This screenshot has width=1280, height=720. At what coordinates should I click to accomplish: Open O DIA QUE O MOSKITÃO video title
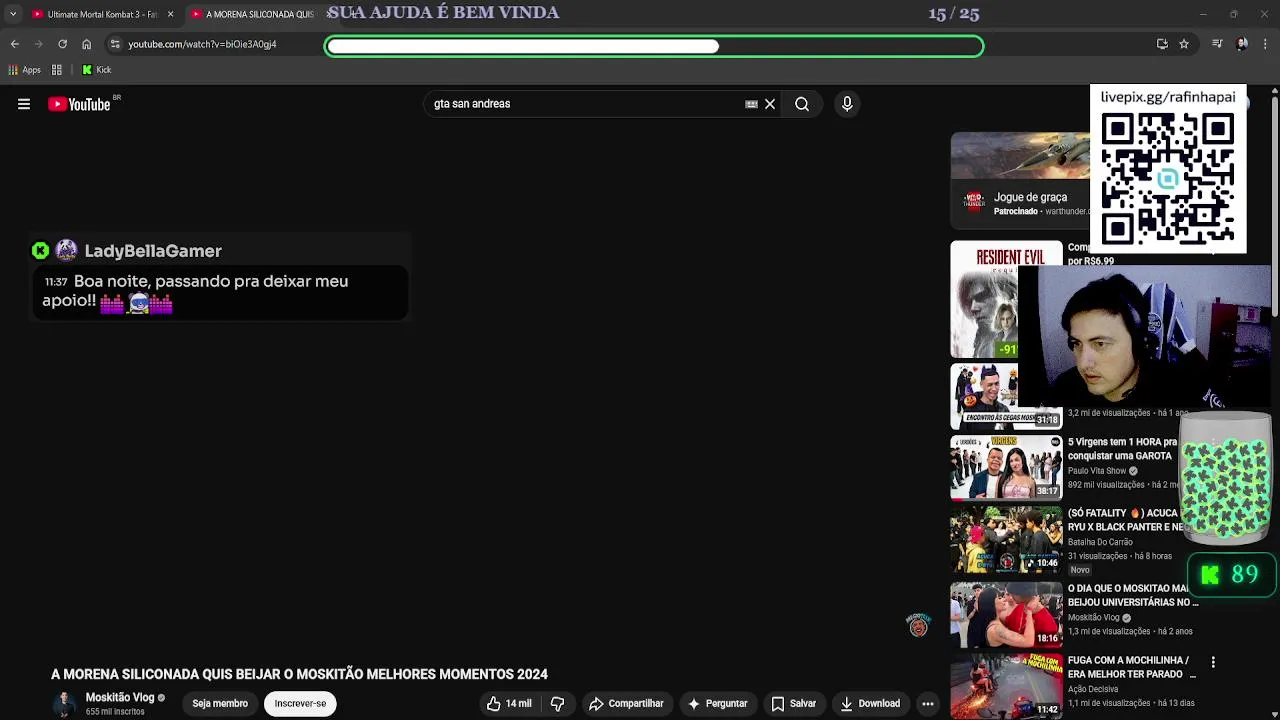tap(1132, 596)
